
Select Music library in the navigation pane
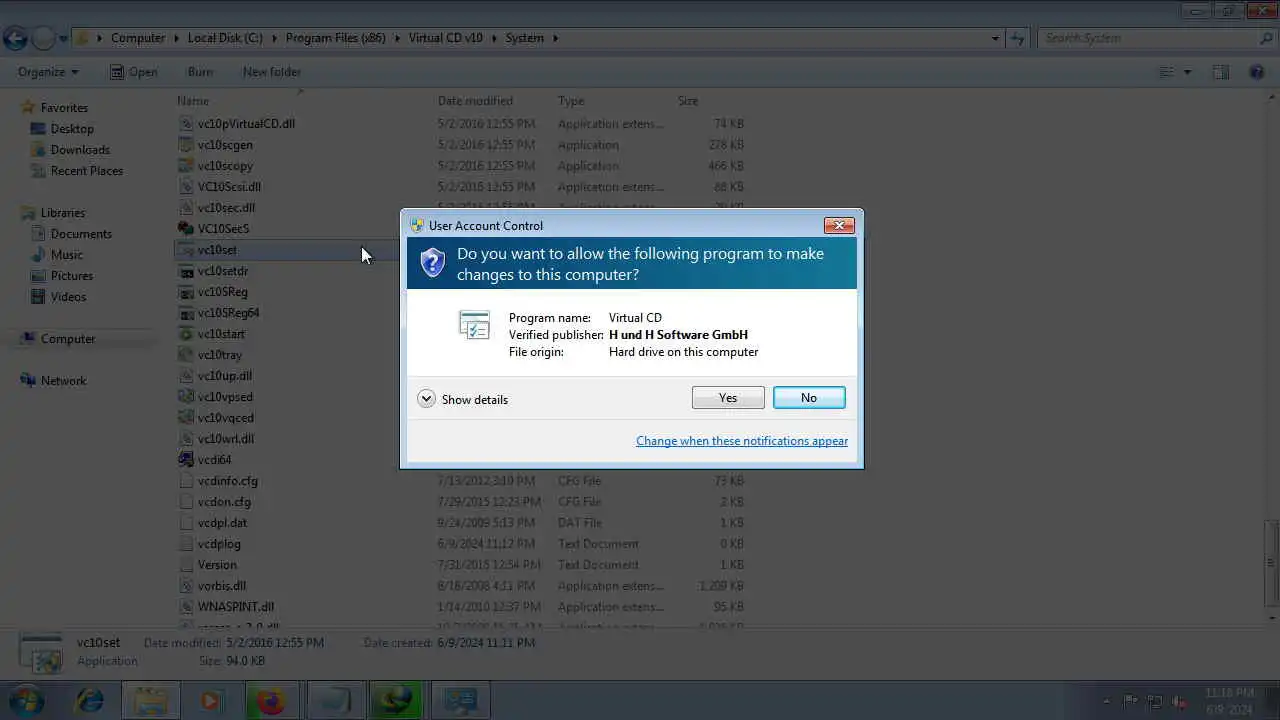point(67,255)
